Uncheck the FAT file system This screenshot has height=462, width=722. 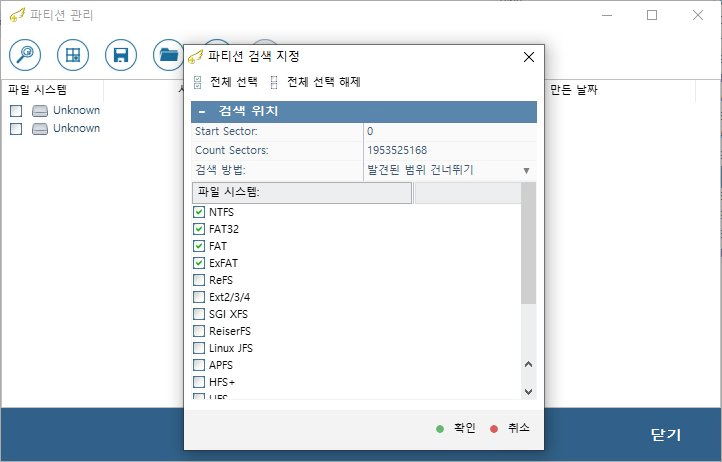tap(199, 246)
